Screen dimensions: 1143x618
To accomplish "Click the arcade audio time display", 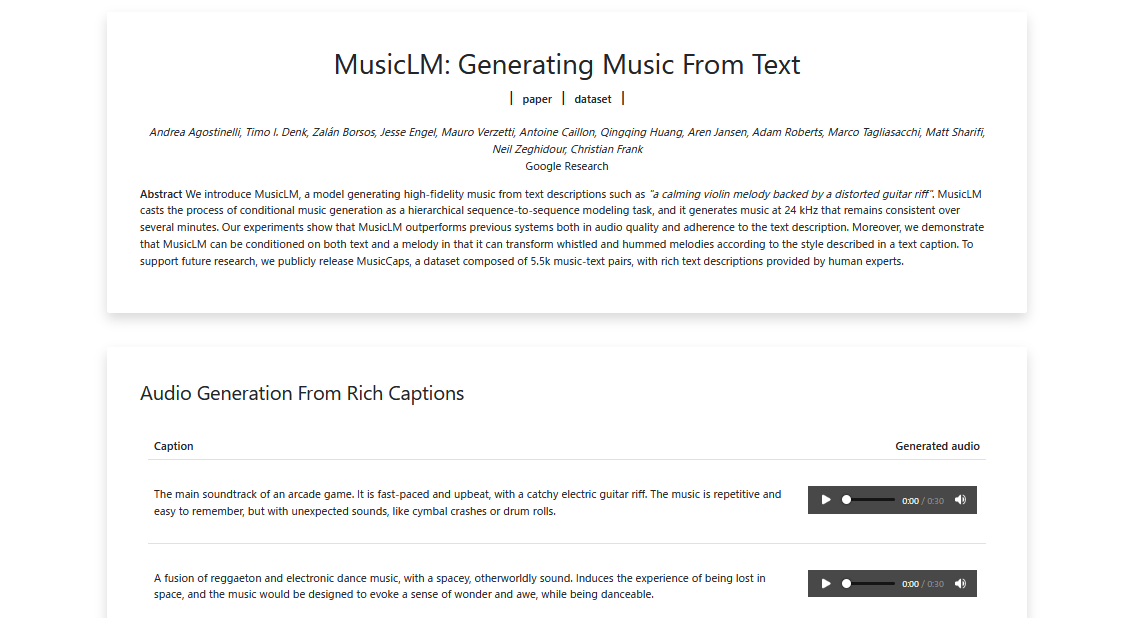I will (922, 501).
